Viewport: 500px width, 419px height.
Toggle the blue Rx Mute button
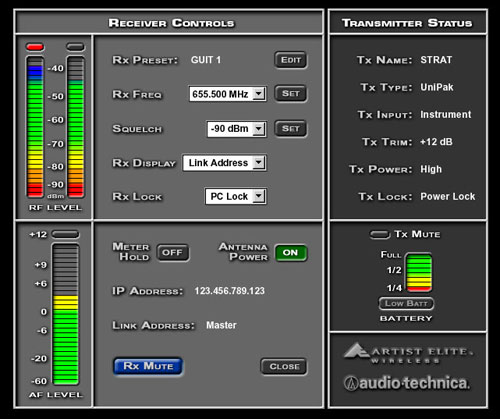point(148,366)
